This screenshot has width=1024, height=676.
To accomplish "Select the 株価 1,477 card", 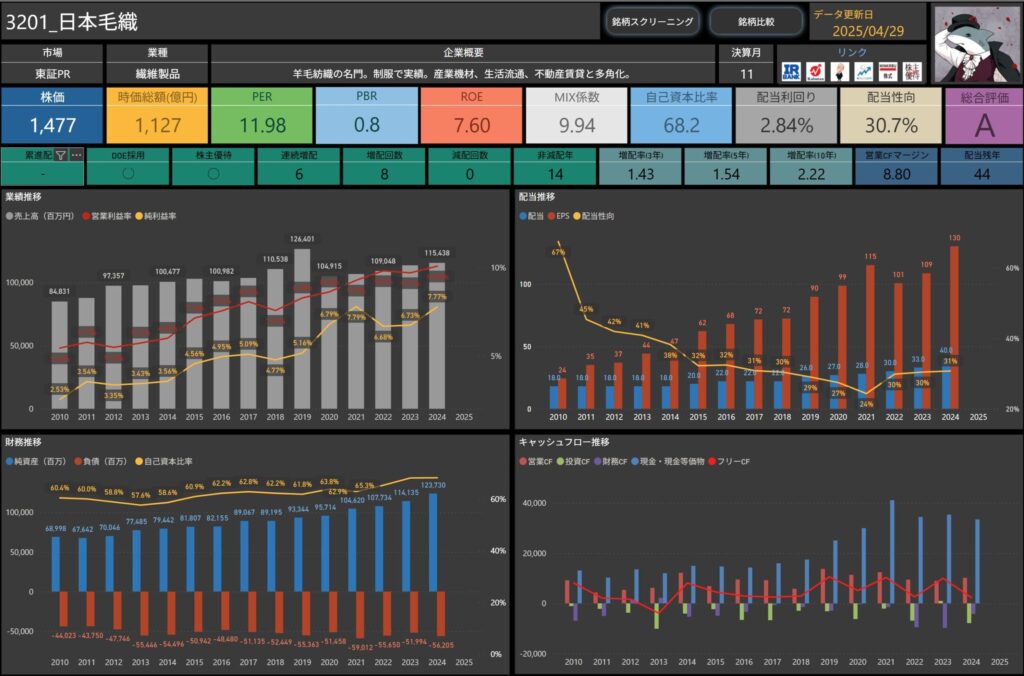I will (52, 115).
